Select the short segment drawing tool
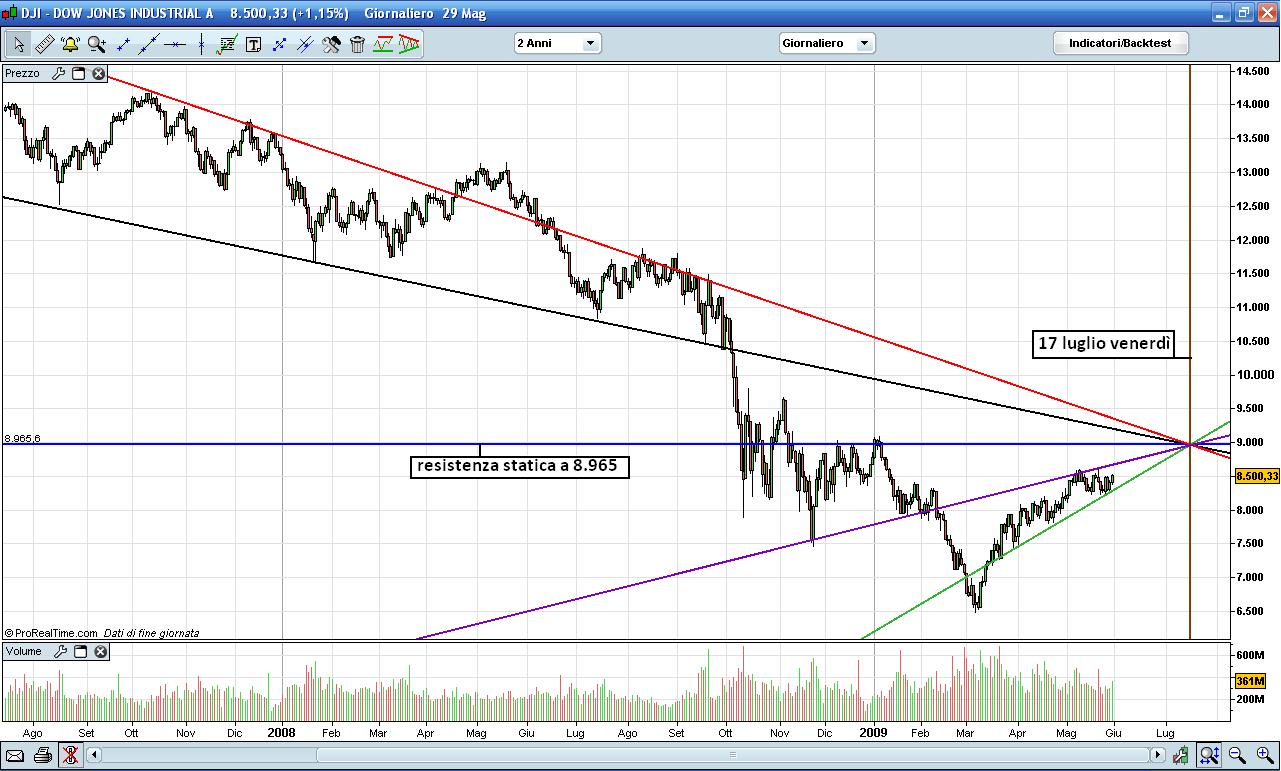Viewport: 1281px width, 771px height. click(x=124, y=44)
